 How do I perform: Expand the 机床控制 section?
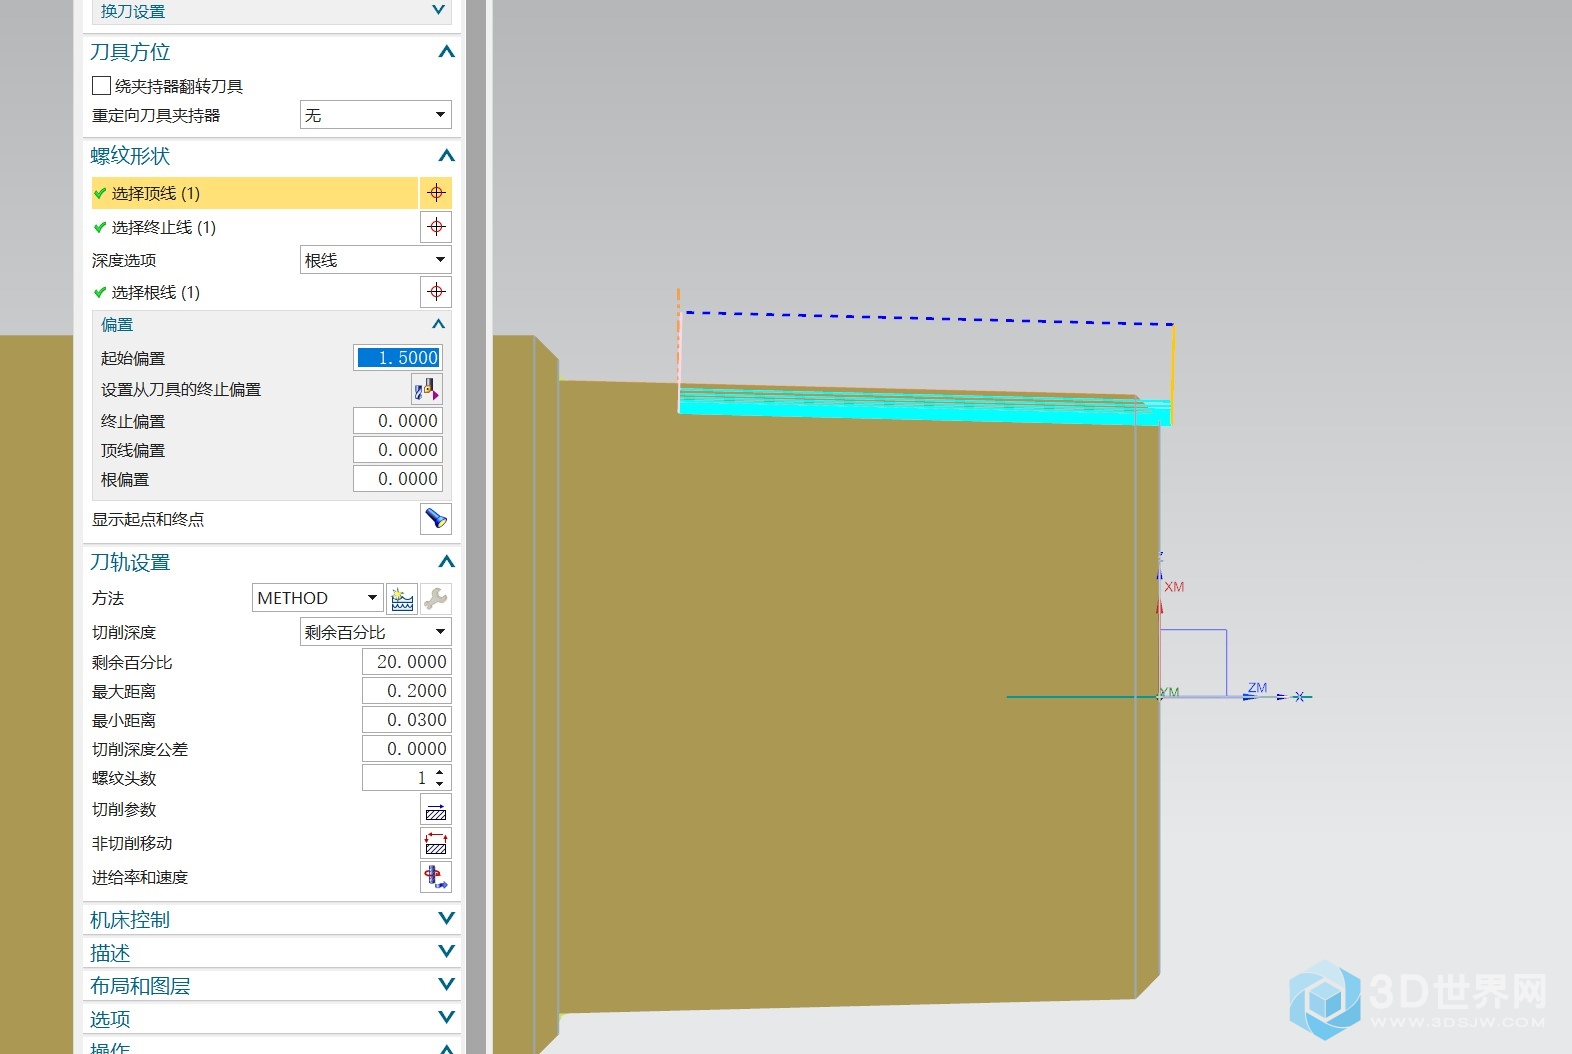click(446, 919)
